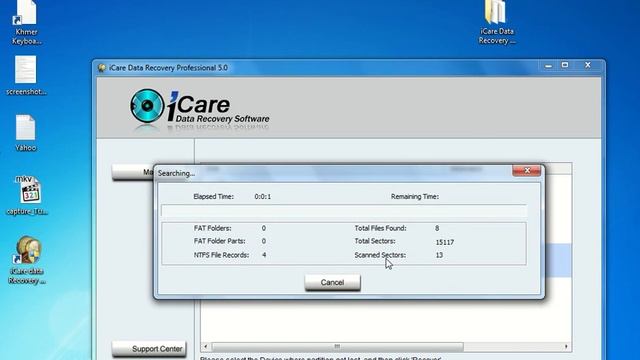Screen dimensions: 640x360
Task: Click the NTFS File Records label
Action: tap(221, 255)
